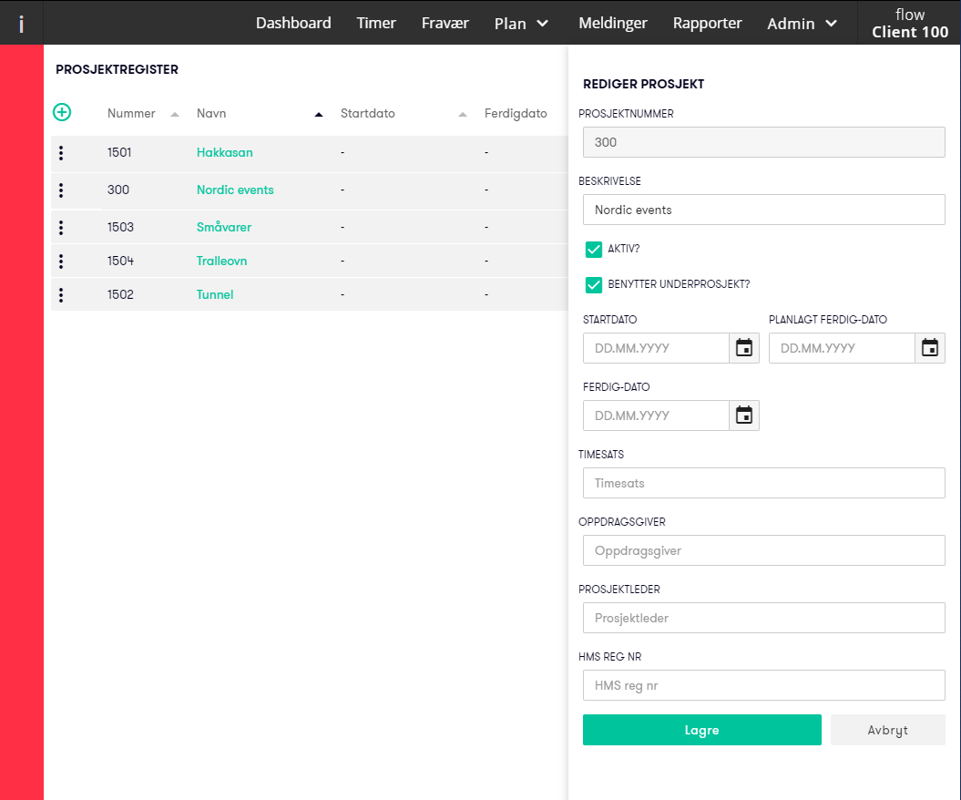
Task: Sort the table by Navn arrow
Action: pos(319,115)
